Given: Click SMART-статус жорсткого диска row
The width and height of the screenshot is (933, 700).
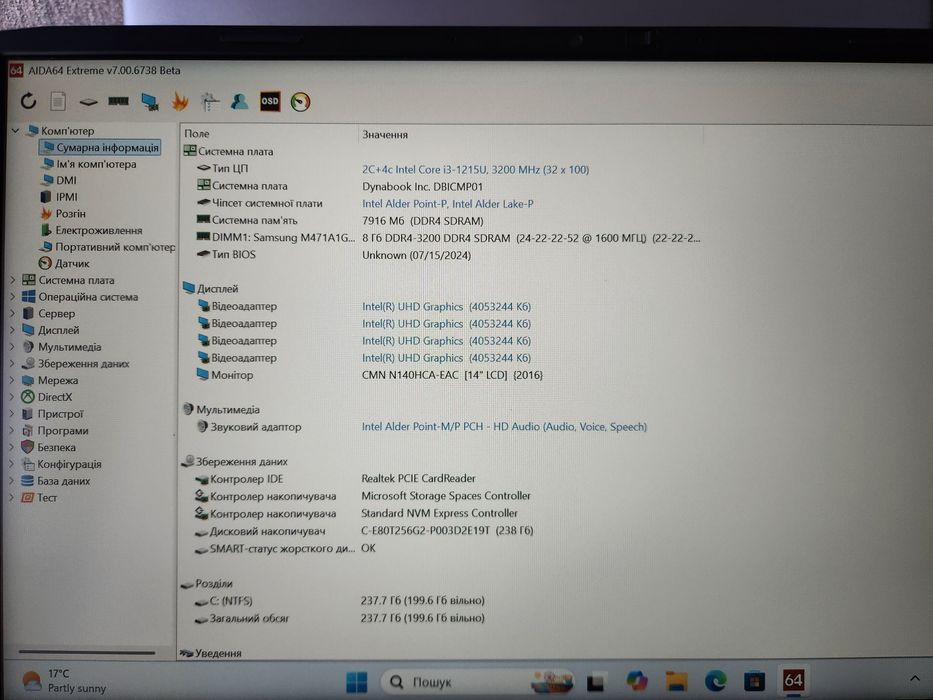Looking at the screenshot, I should (x=286, y=548).
